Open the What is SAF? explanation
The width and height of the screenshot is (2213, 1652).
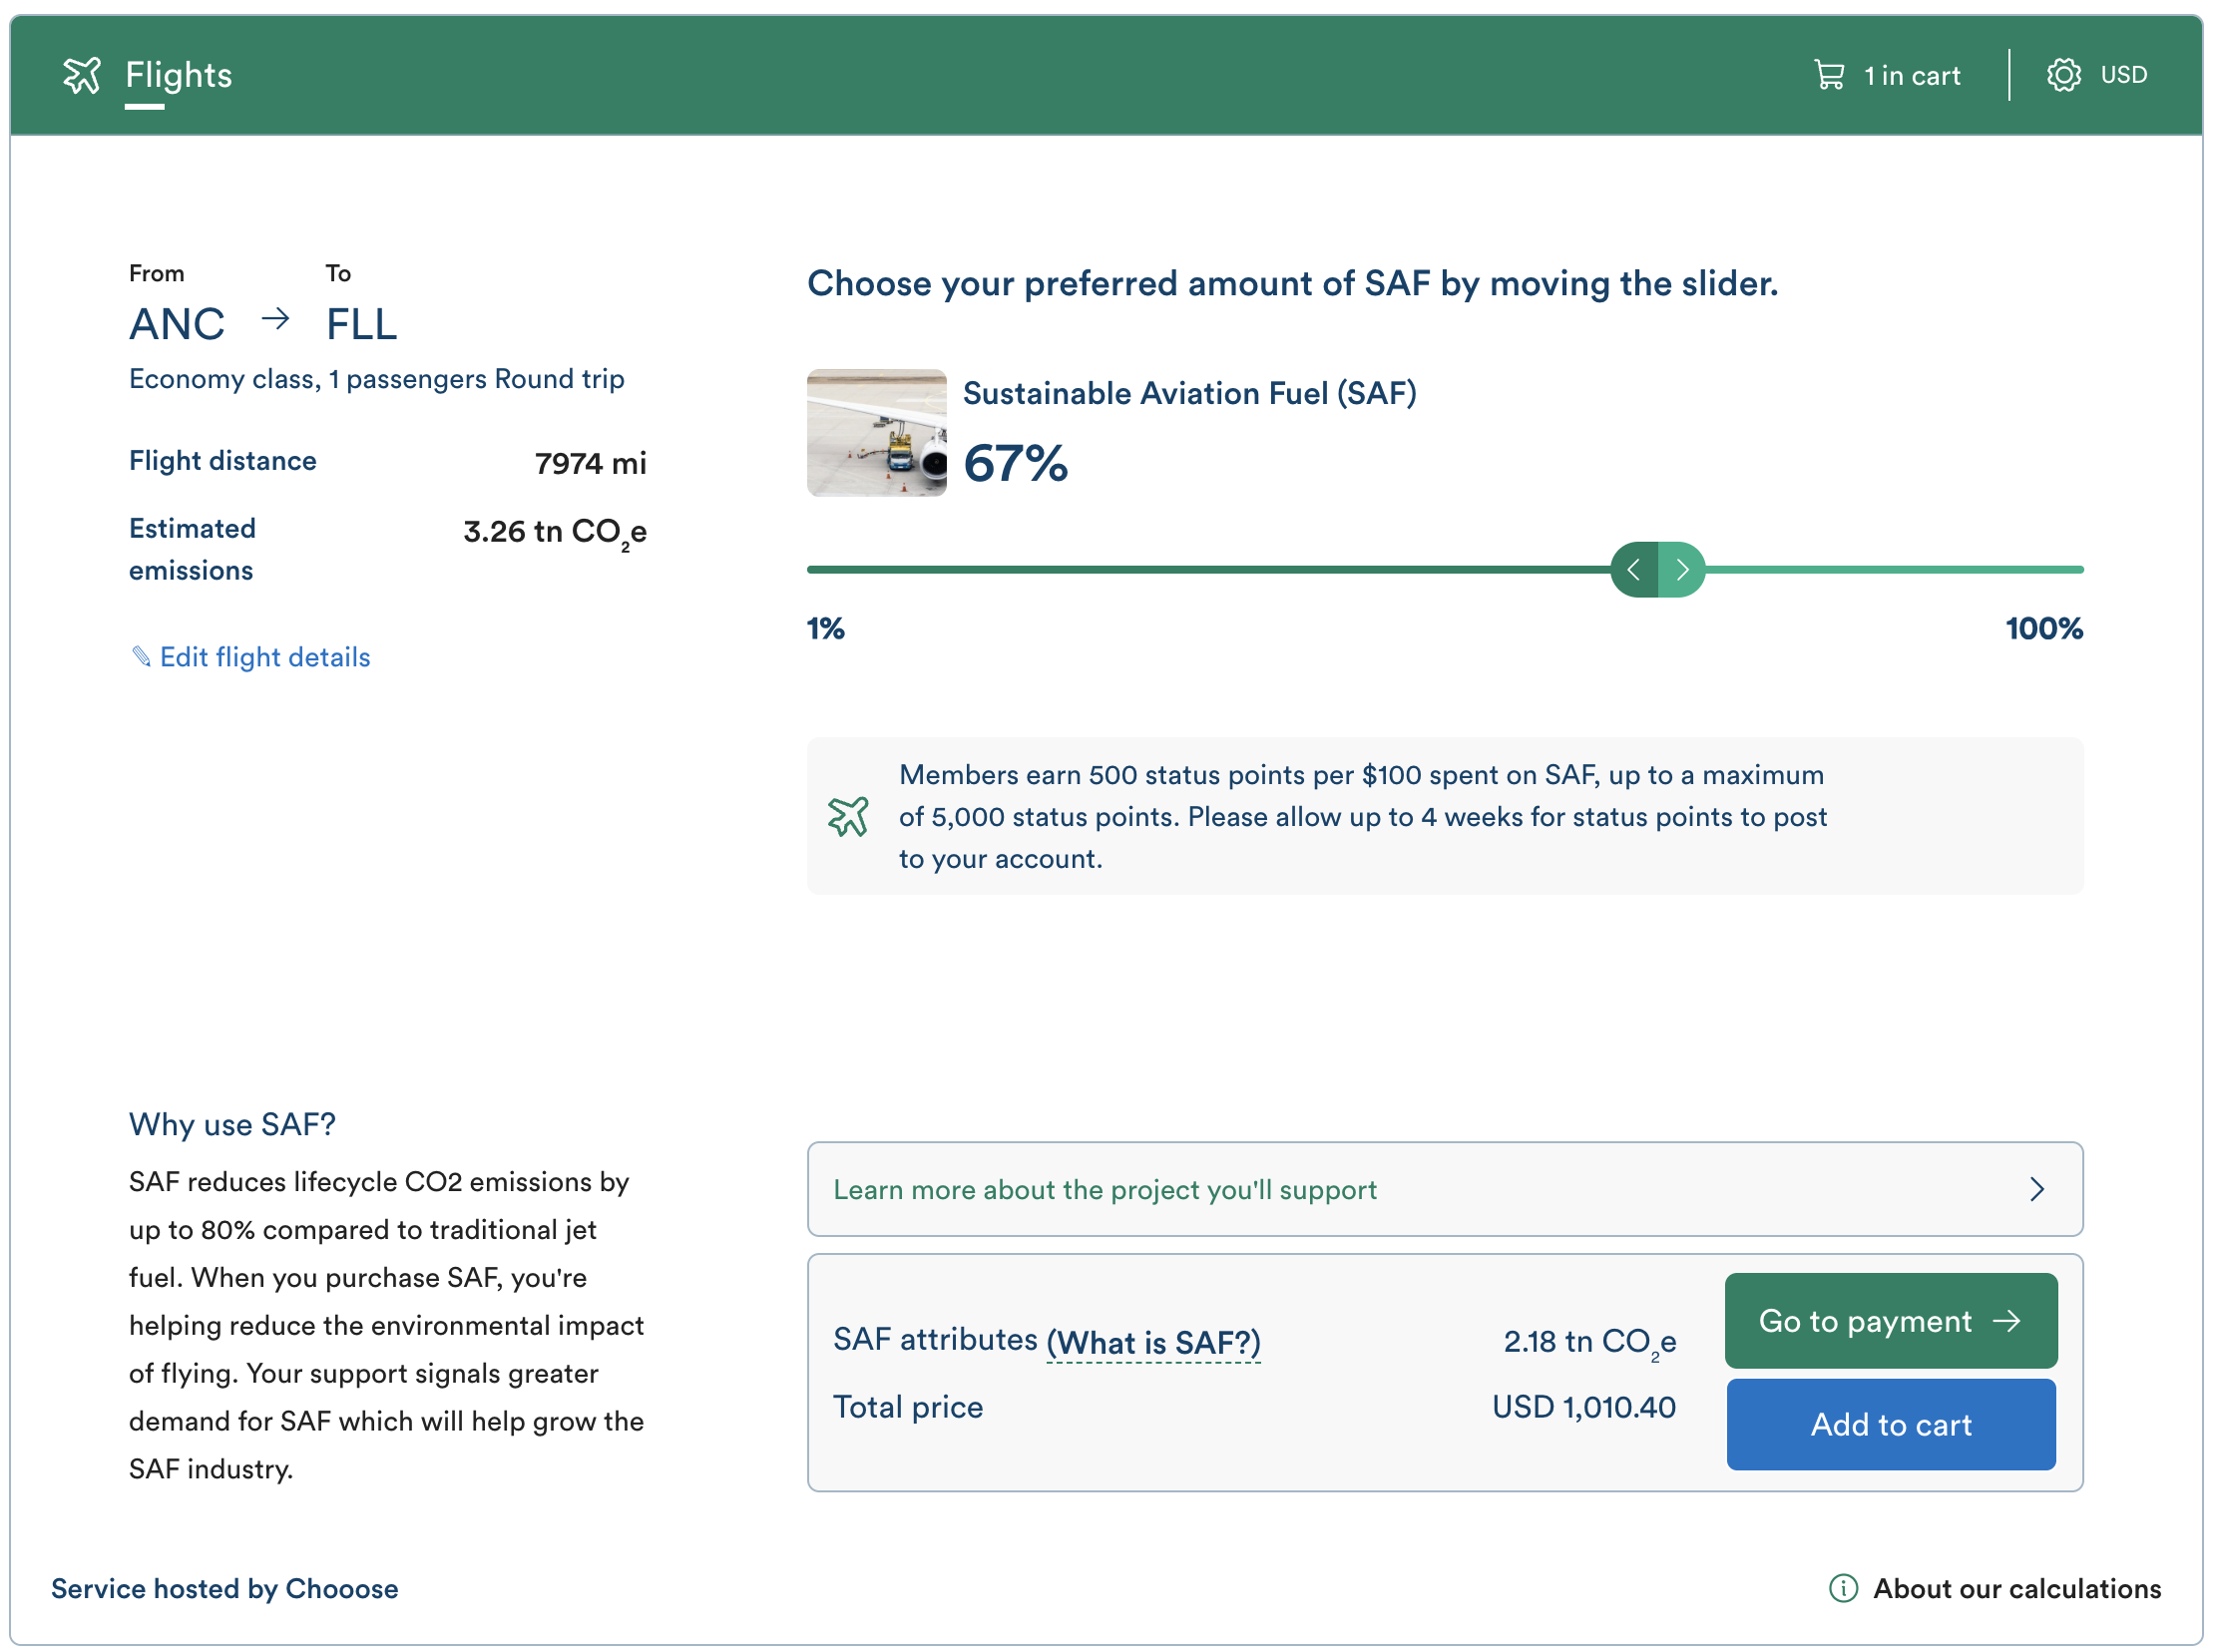coord(1153,1340)
